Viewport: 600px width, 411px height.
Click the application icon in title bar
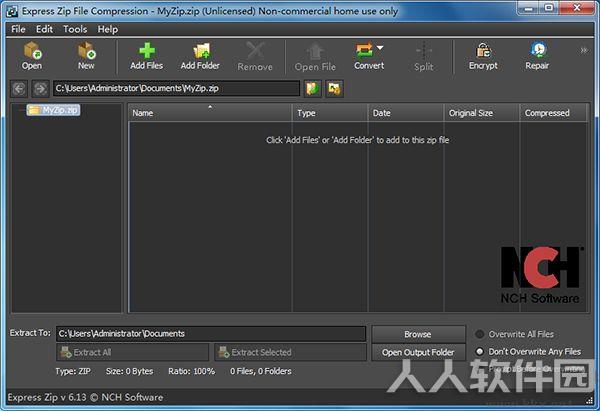coord(12,11)
